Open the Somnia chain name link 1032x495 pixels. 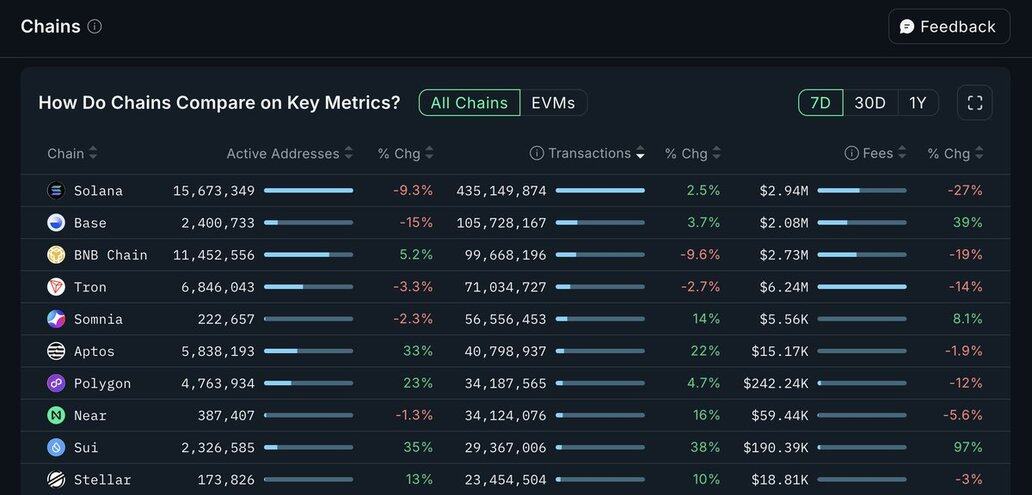click(x=98, y=319)
